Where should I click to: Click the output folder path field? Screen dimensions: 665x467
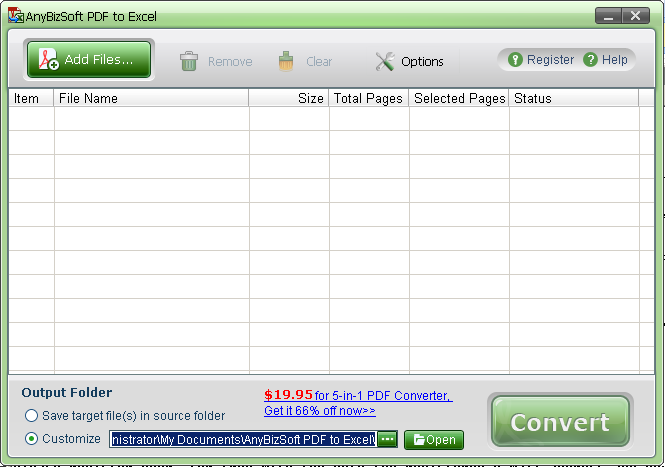243,439
